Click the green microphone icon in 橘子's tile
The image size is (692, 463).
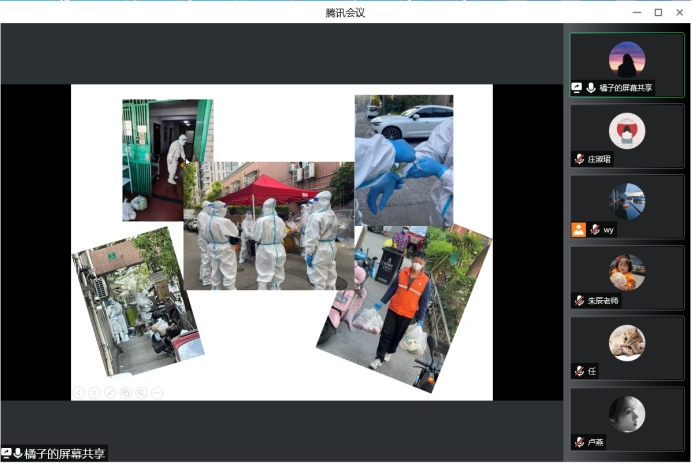click(x=591, y=88)
